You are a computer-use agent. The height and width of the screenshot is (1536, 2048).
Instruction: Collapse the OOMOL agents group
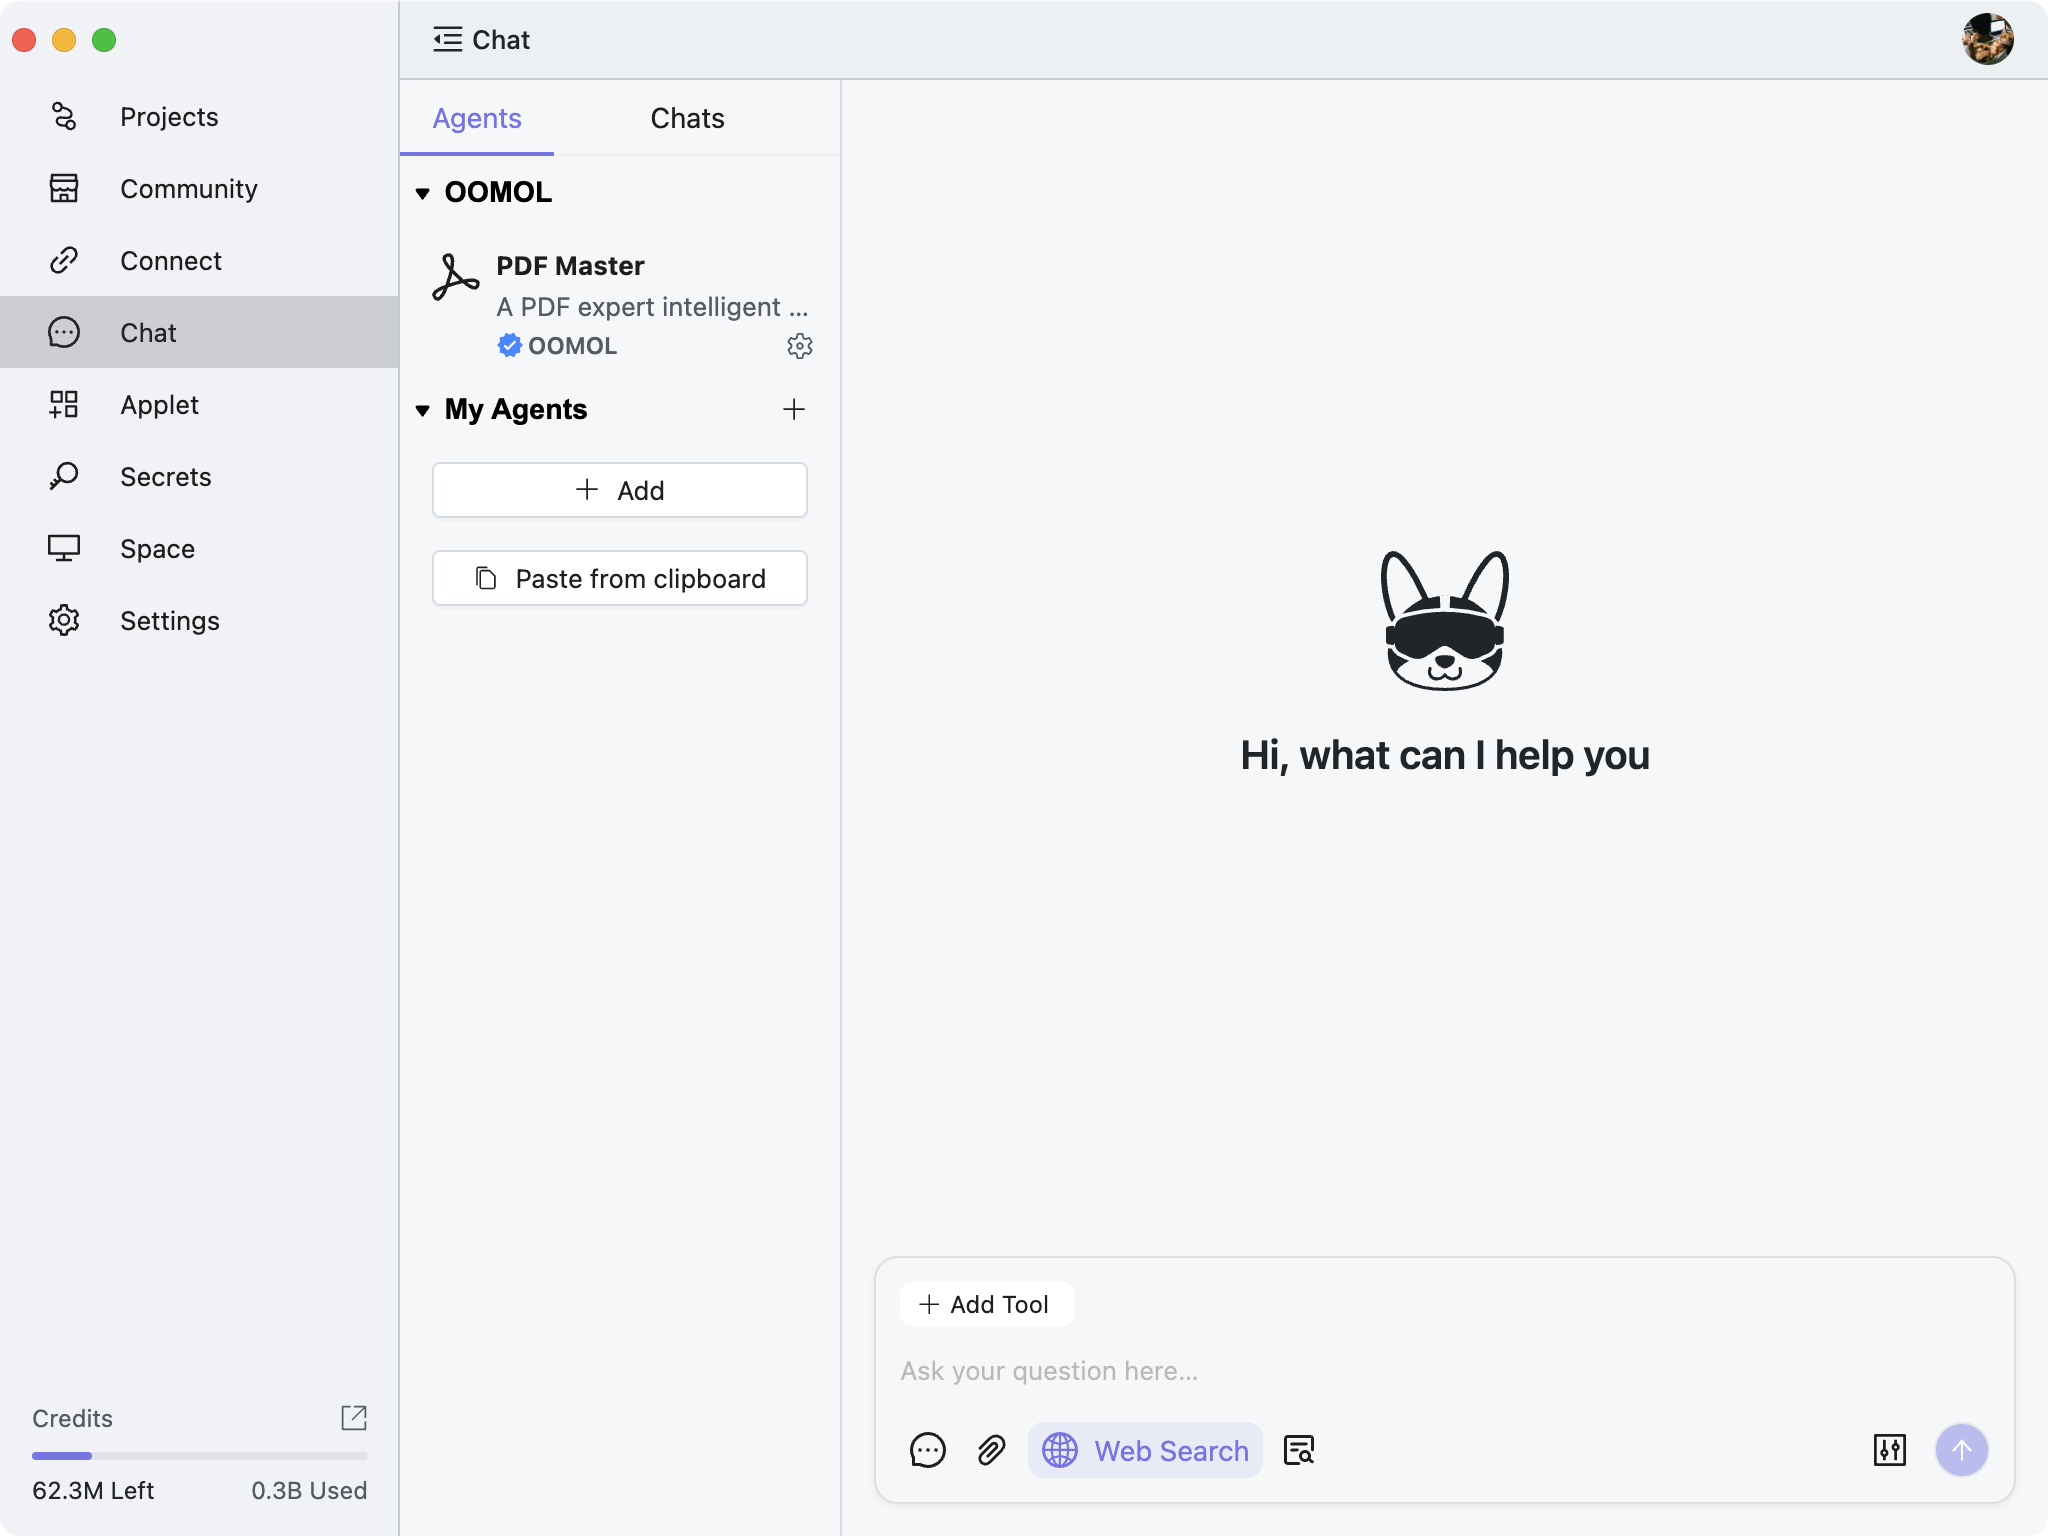pos(424,193)
